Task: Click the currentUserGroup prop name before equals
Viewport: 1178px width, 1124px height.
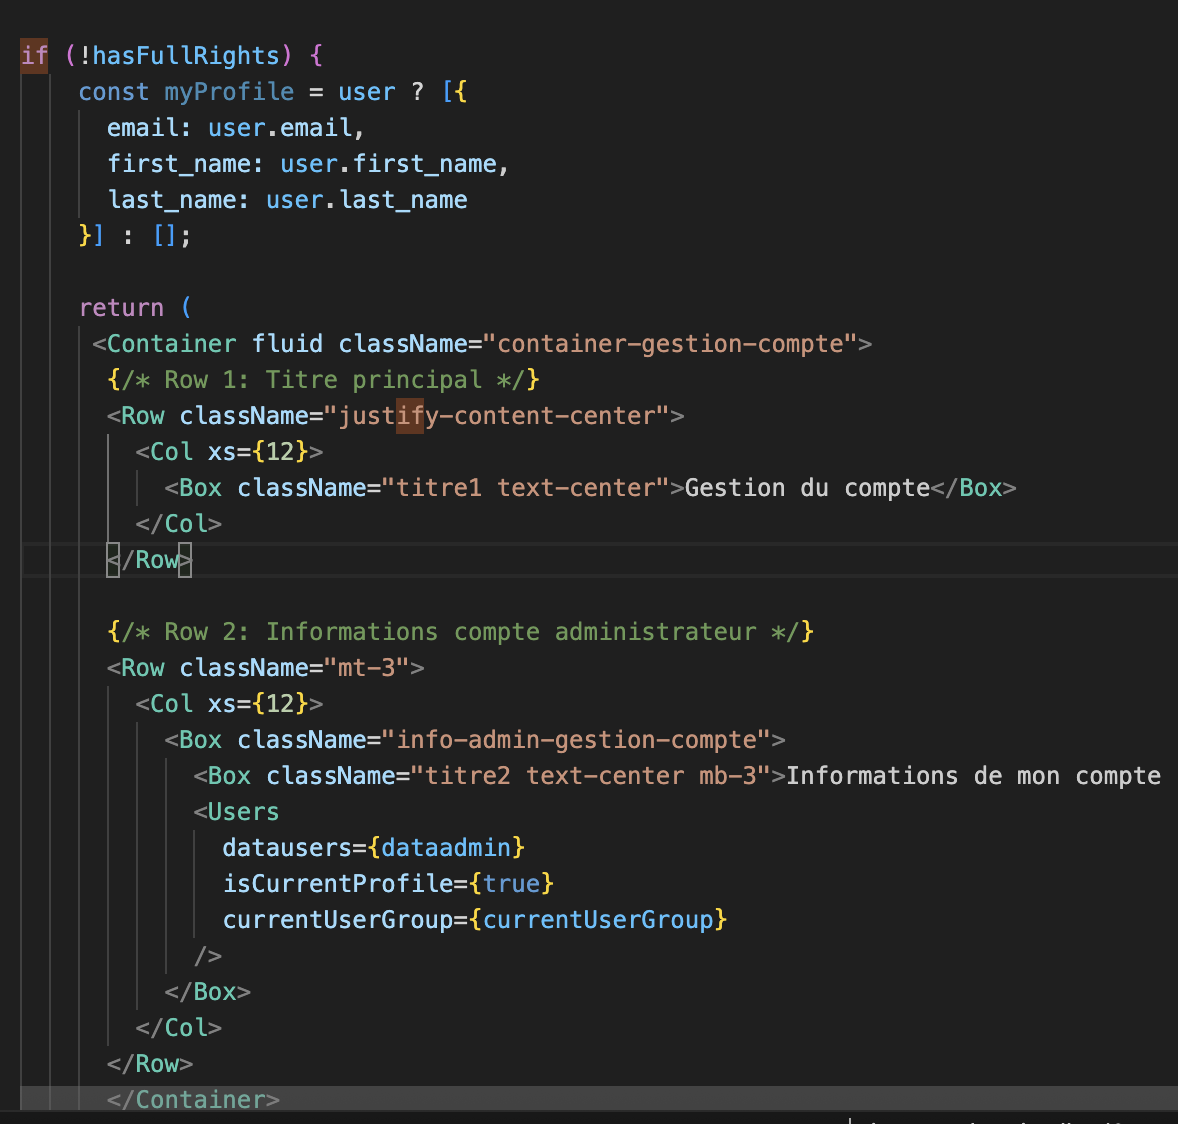Action: pos(337,920)
